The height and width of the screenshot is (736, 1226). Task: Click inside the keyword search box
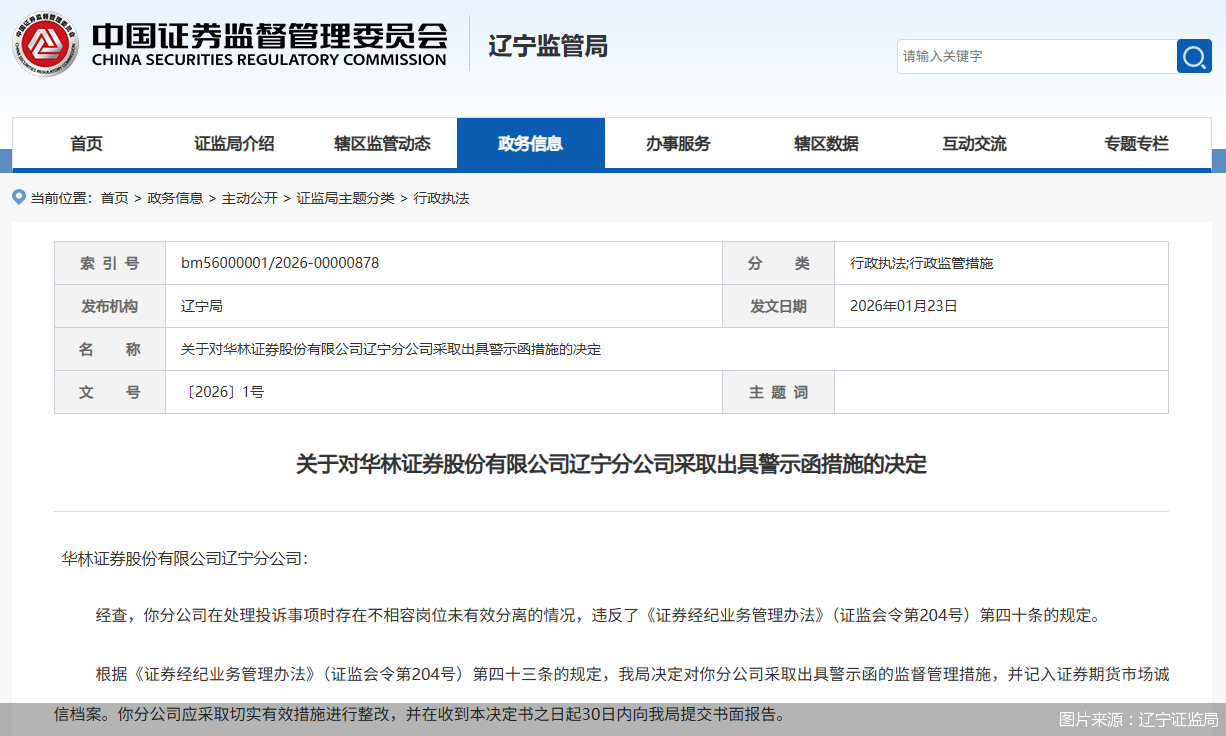[x=1030, y=56]
